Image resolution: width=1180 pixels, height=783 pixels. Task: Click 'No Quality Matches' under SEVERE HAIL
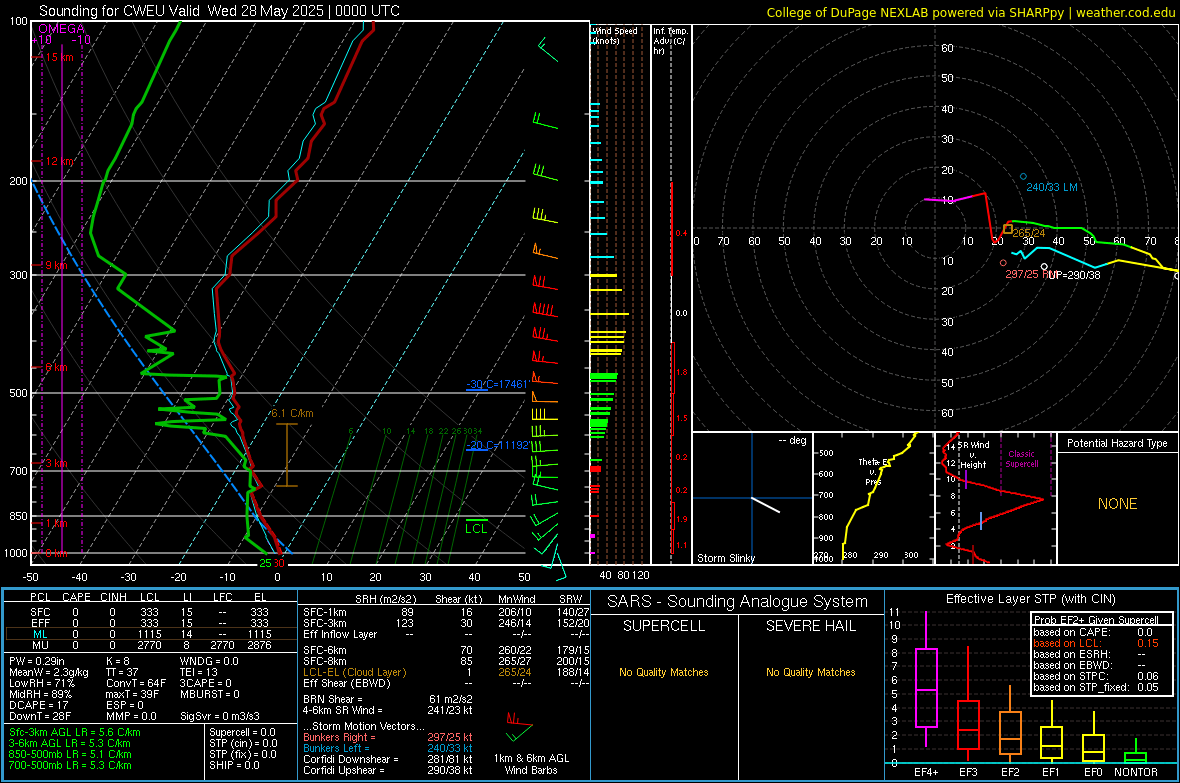point(810,672)
